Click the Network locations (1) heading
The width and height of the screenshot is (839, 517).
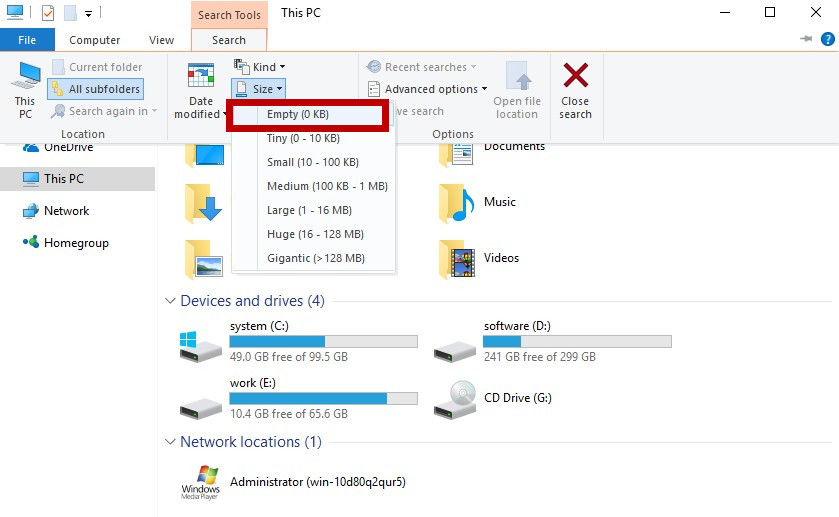(251, 442)
